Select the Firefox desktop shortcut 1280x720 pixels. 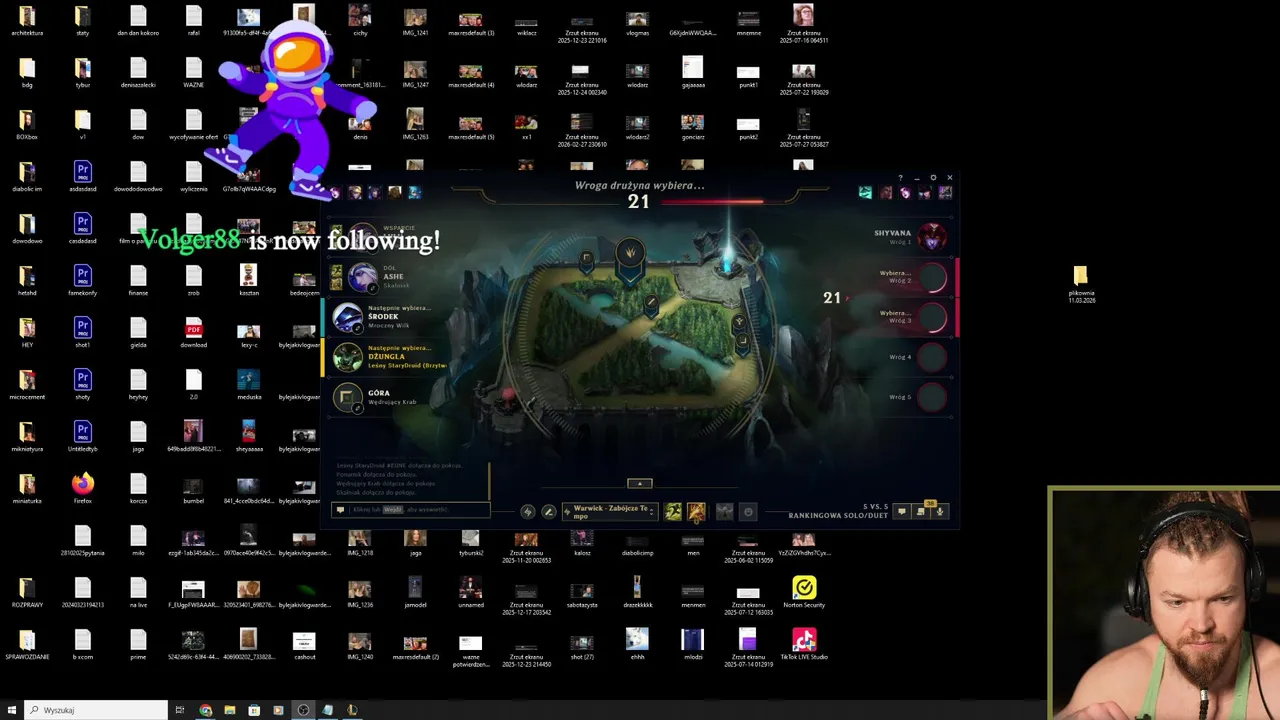point(83,488)
